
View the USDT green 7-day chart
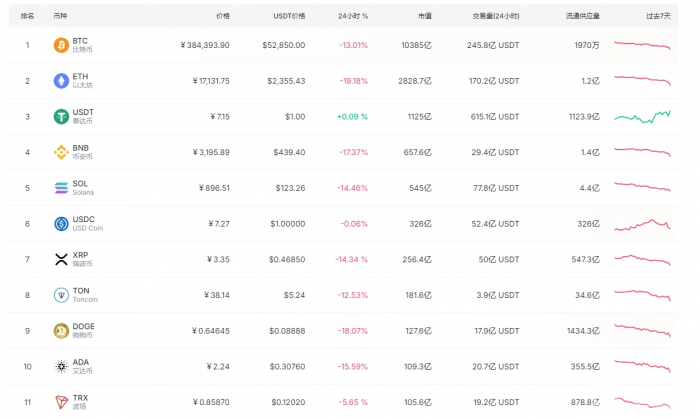[x=642, y=116]
